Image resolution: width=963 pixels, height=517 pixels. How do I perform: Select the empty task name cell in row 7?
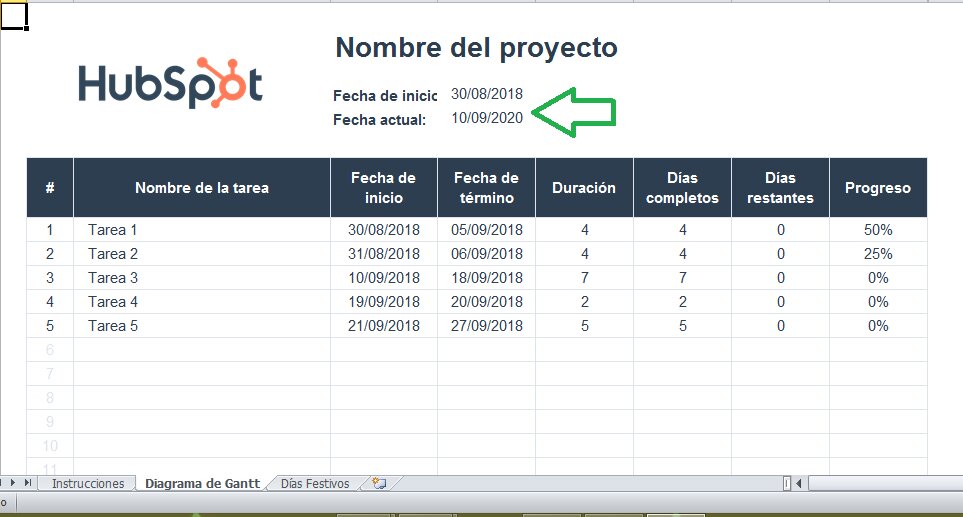202,373
